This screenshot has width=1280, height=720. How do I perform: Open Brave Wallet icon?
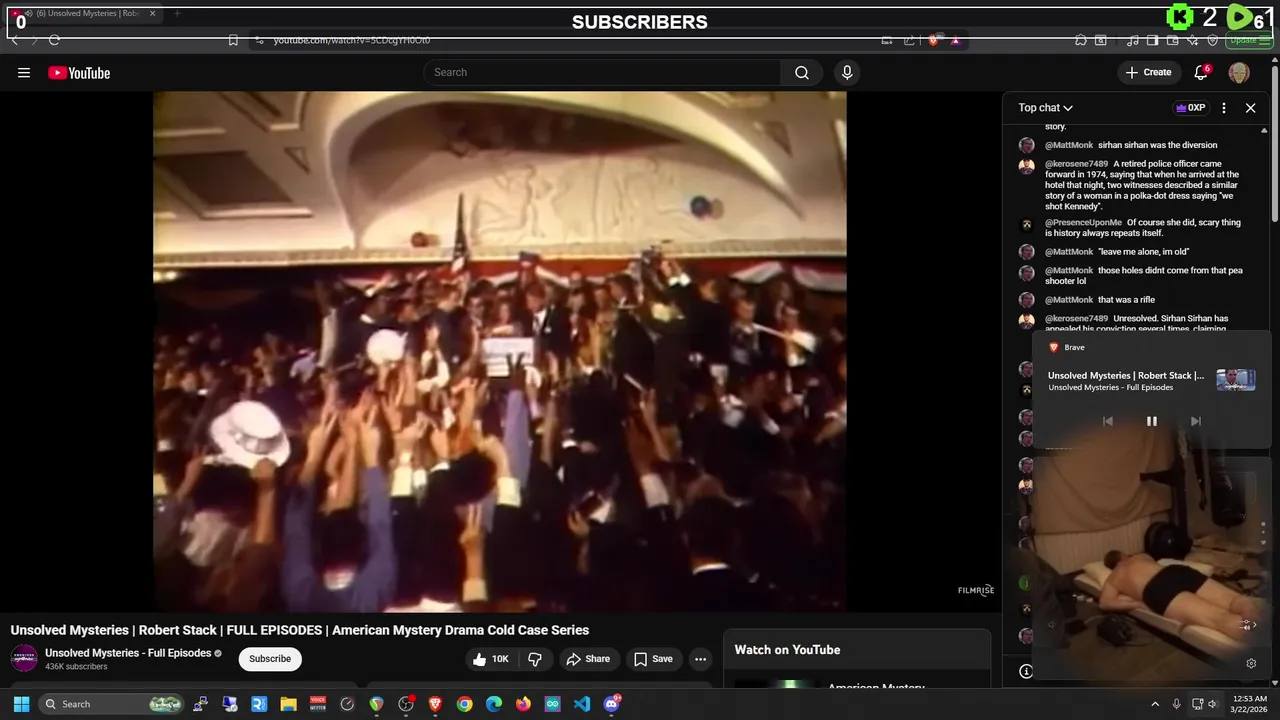1172,40
